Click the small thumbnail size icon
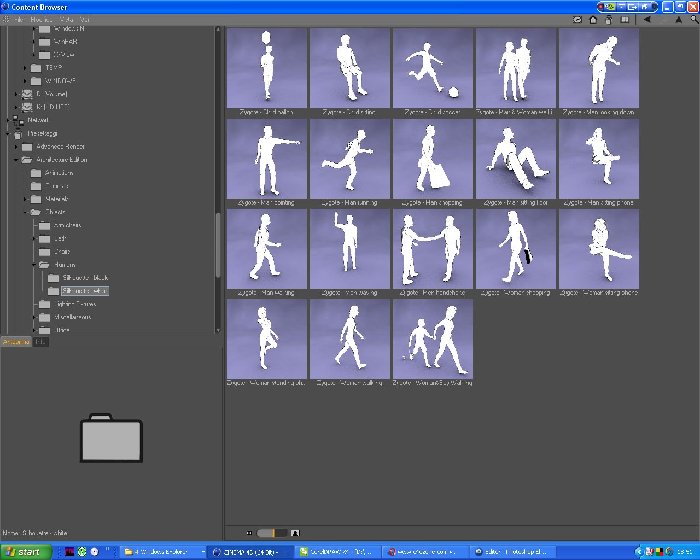The height and width of the screenshot is (560, 700). point(249,533)
